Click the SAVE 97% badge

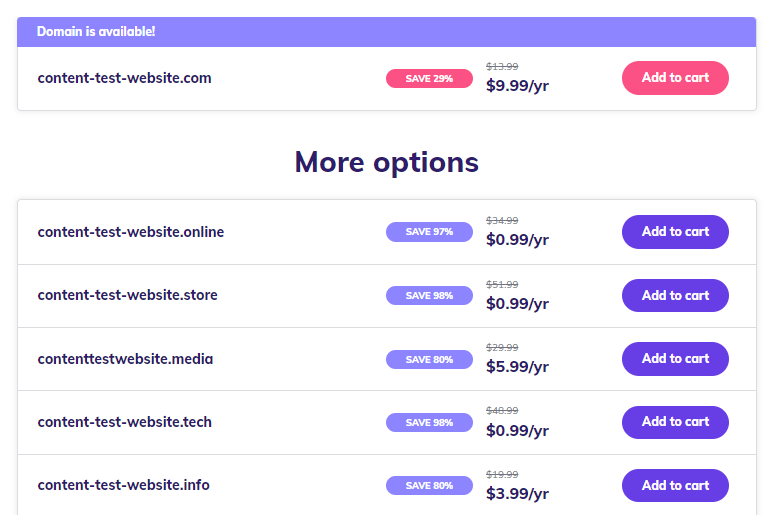(x=429, y=232)
